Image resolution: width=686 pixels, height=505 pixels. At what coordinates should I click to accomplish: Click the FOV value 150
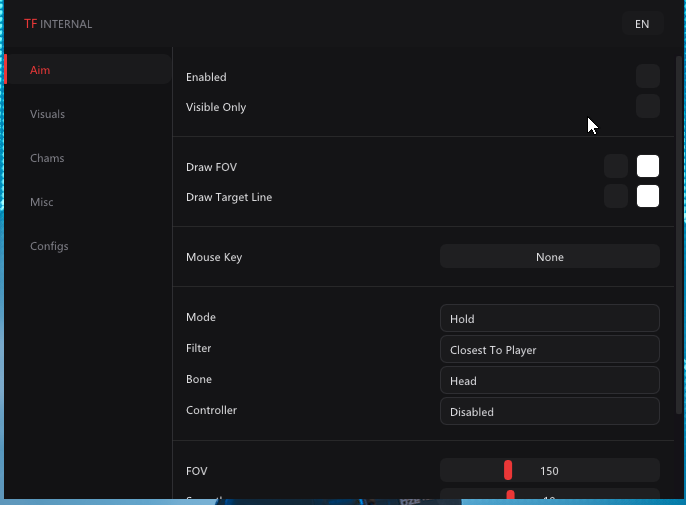click(x=549, y=471)
